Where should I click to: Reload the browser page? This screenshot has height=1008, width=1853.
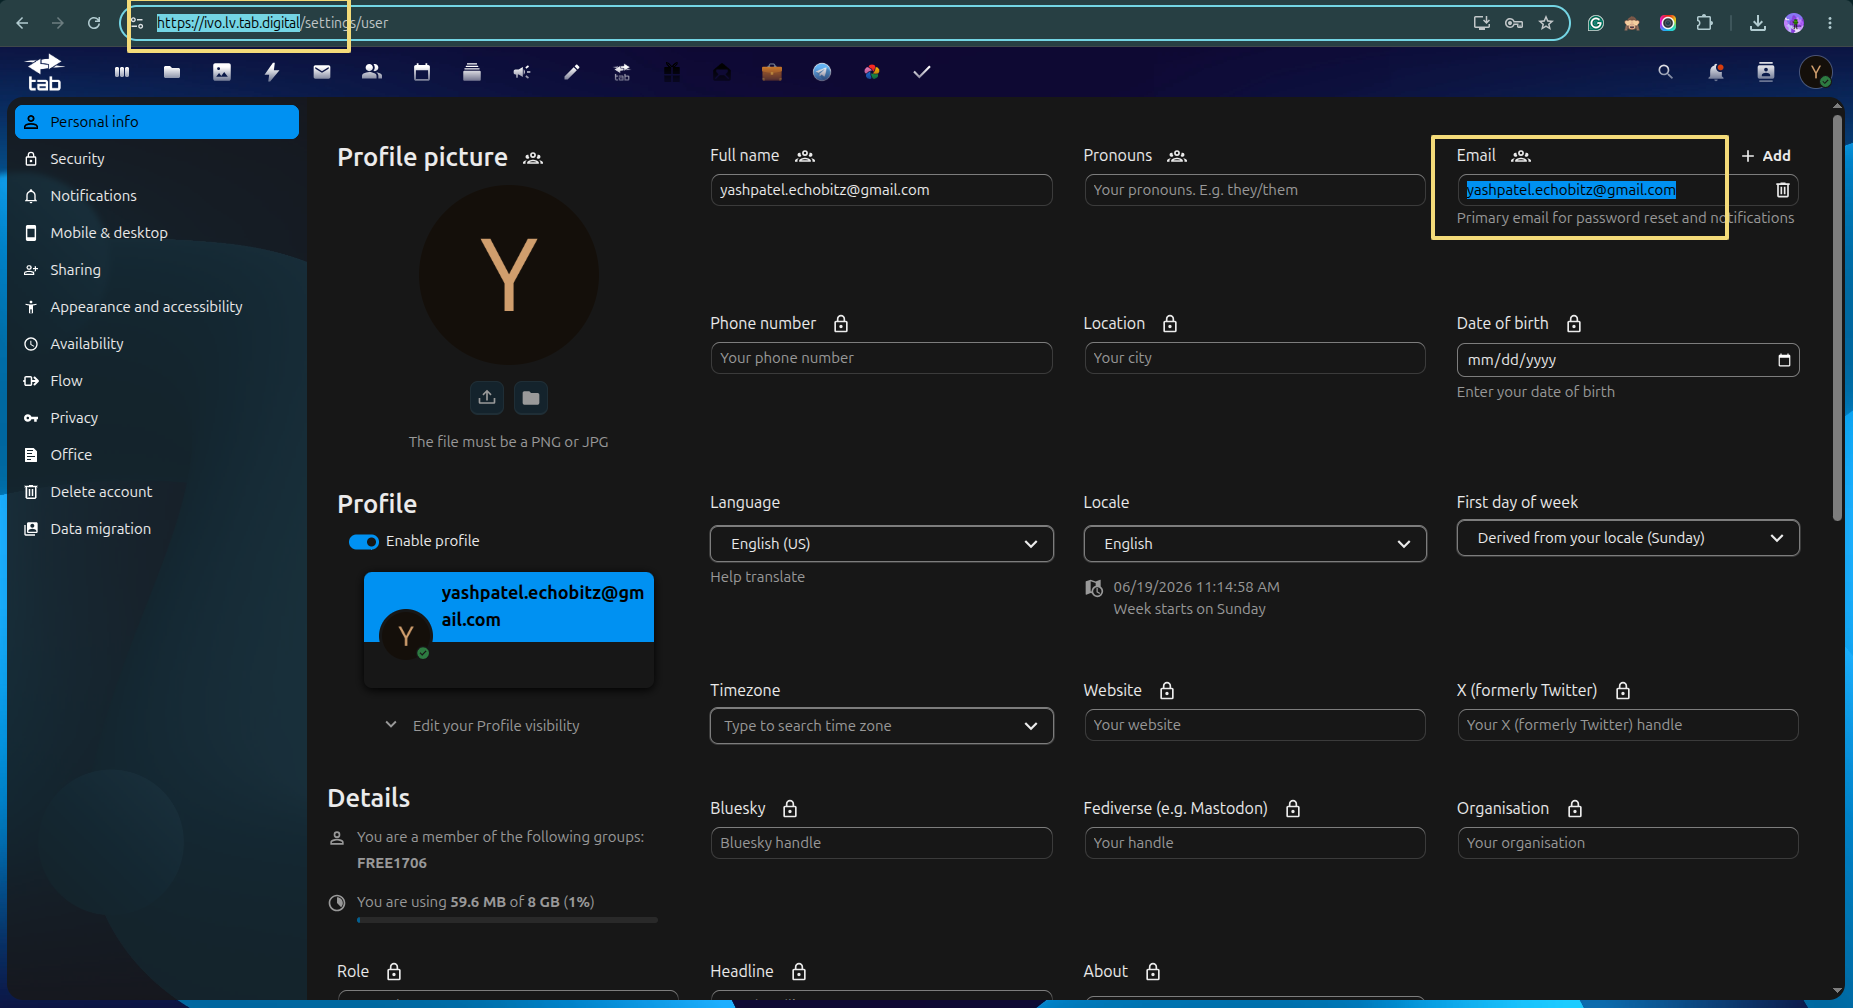pyautogui.click(x=94, y=23)
